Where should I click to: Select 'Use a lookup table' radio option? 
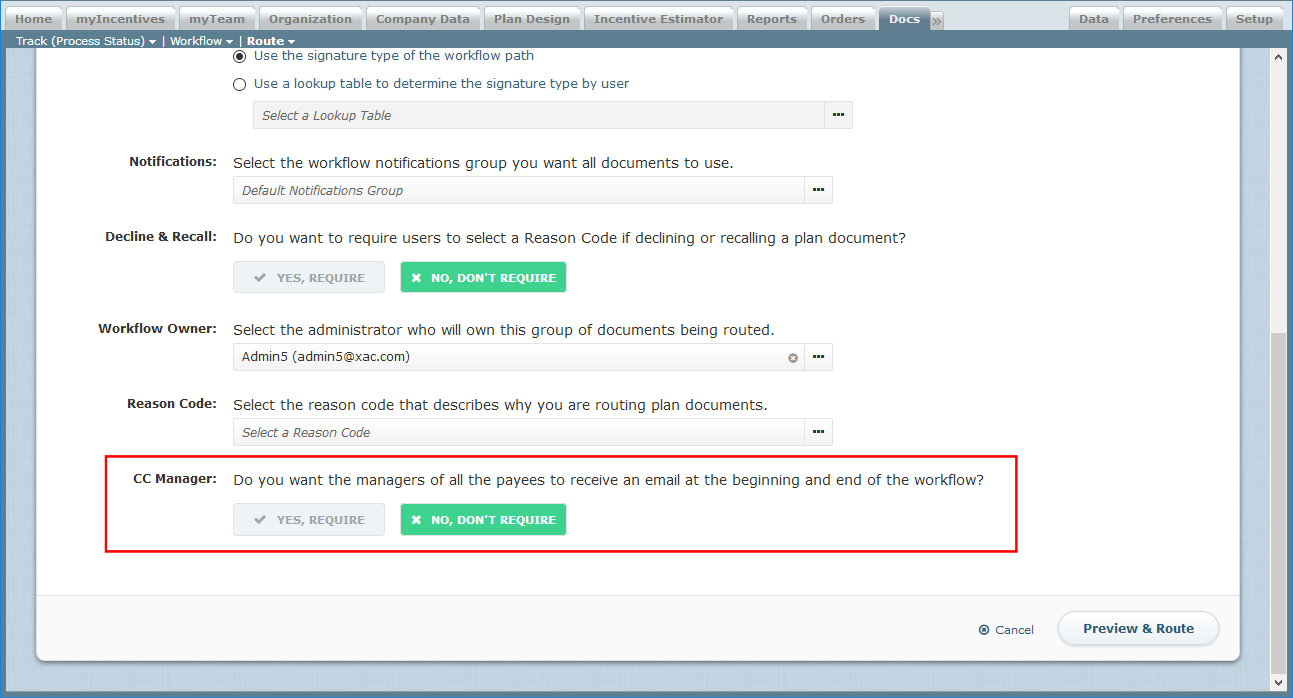pyautogui.click(x=240, y=84)
